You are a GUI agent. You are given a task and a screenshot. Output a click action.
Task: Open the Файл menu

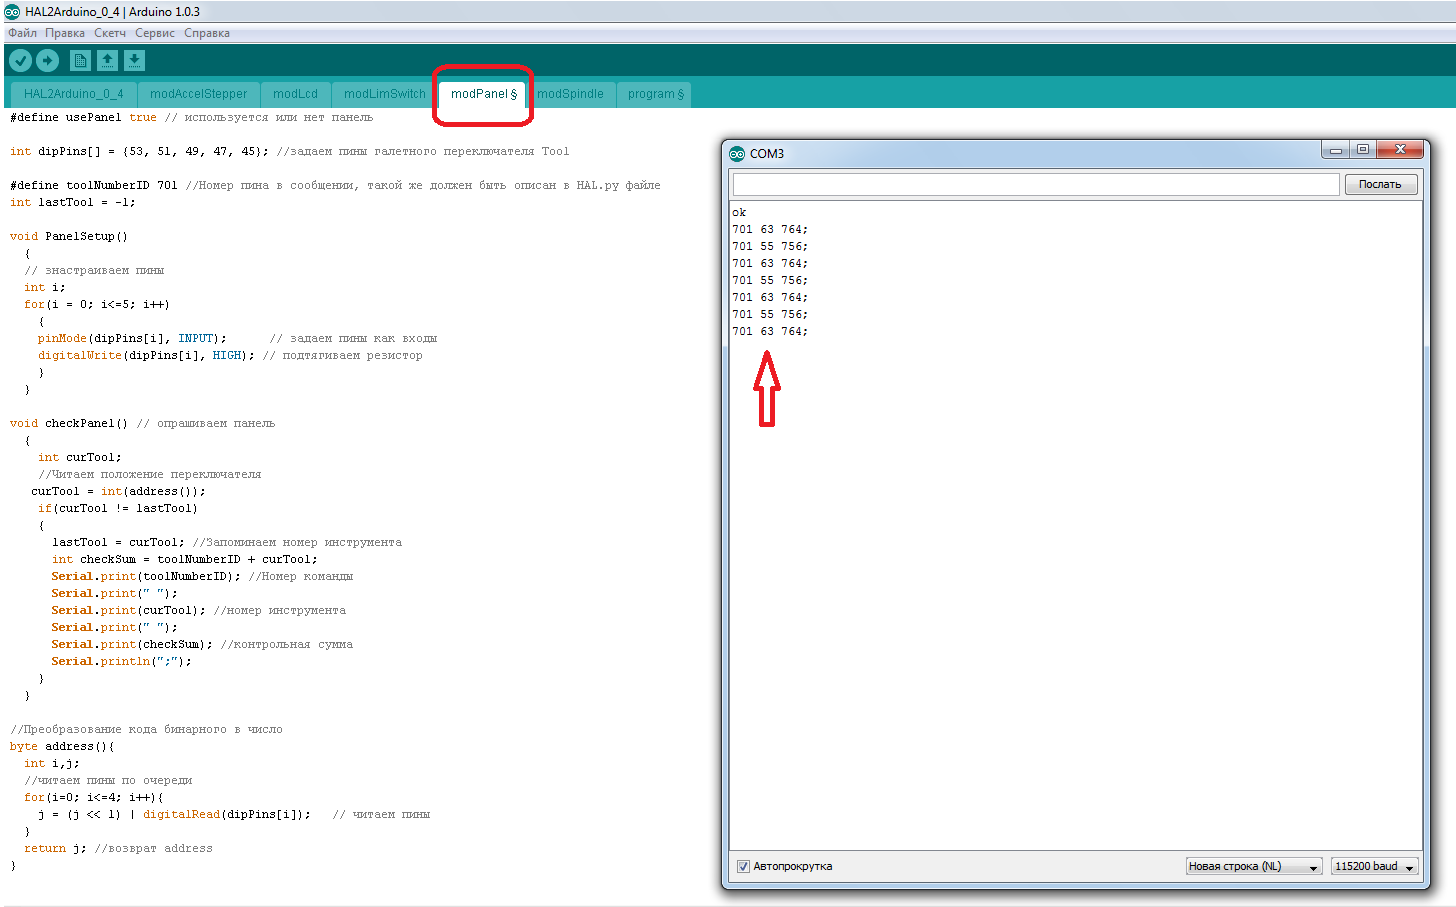pyautogui.click(x=22, y=33)
